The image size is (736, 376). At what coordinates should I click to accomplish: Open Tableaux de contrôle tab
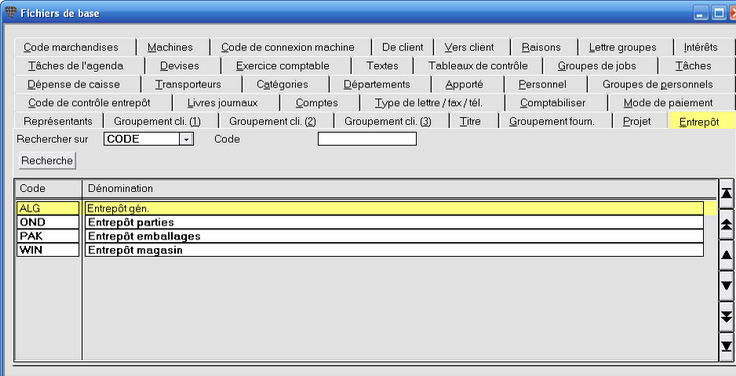(x=478, y=66)
